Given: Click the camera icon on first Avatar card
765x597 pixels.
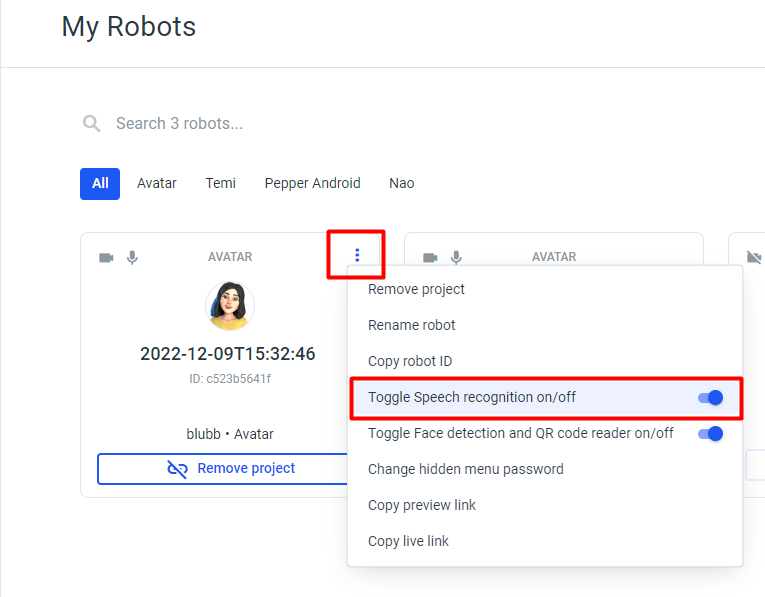Looking at the screenshot, I should 106,258.
